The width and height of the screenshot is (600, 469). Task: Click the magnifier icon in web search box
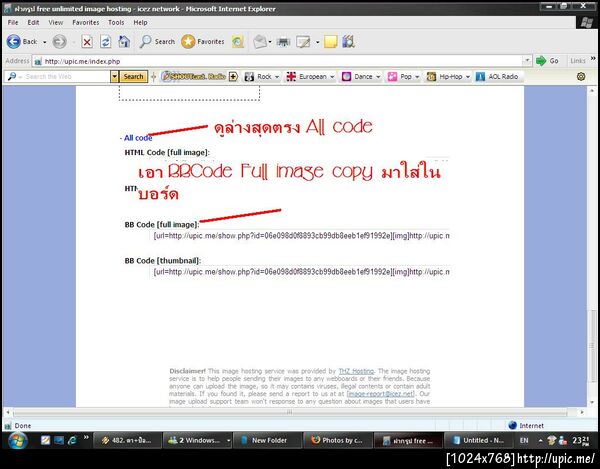click(12, 77)
